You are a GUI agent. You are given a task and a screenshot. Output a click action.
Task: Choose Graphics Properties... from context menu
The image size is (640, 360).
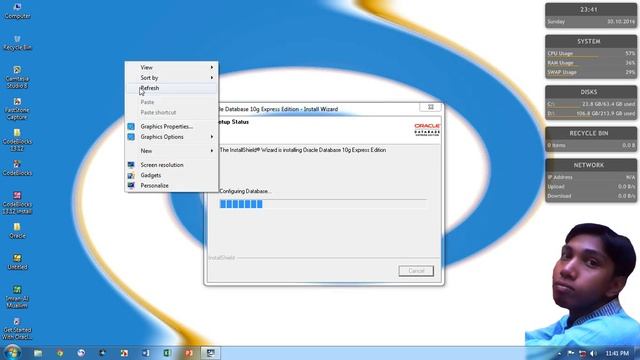click(x=171, y=127)
